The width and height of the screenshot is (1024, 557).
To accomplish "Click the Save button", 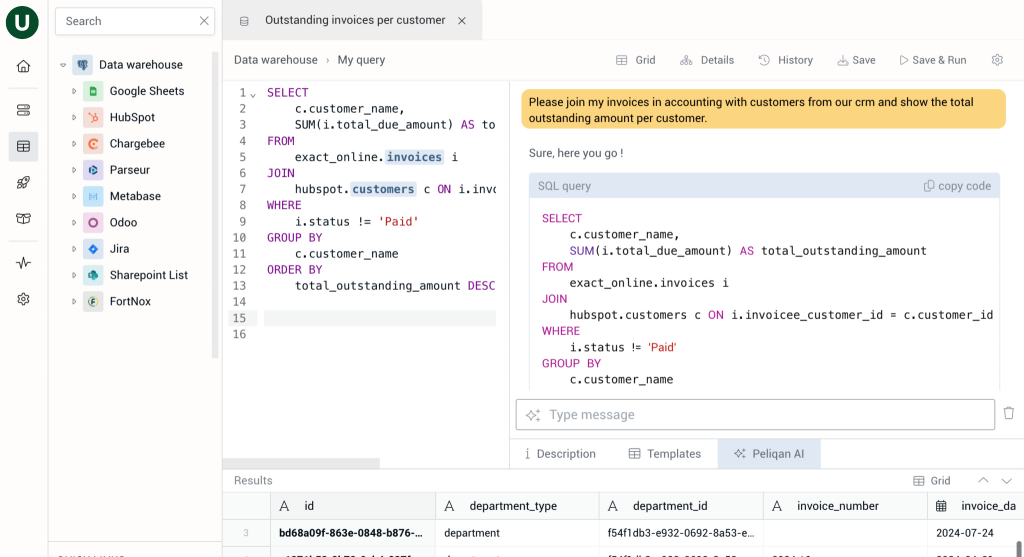I will (856, 60).
